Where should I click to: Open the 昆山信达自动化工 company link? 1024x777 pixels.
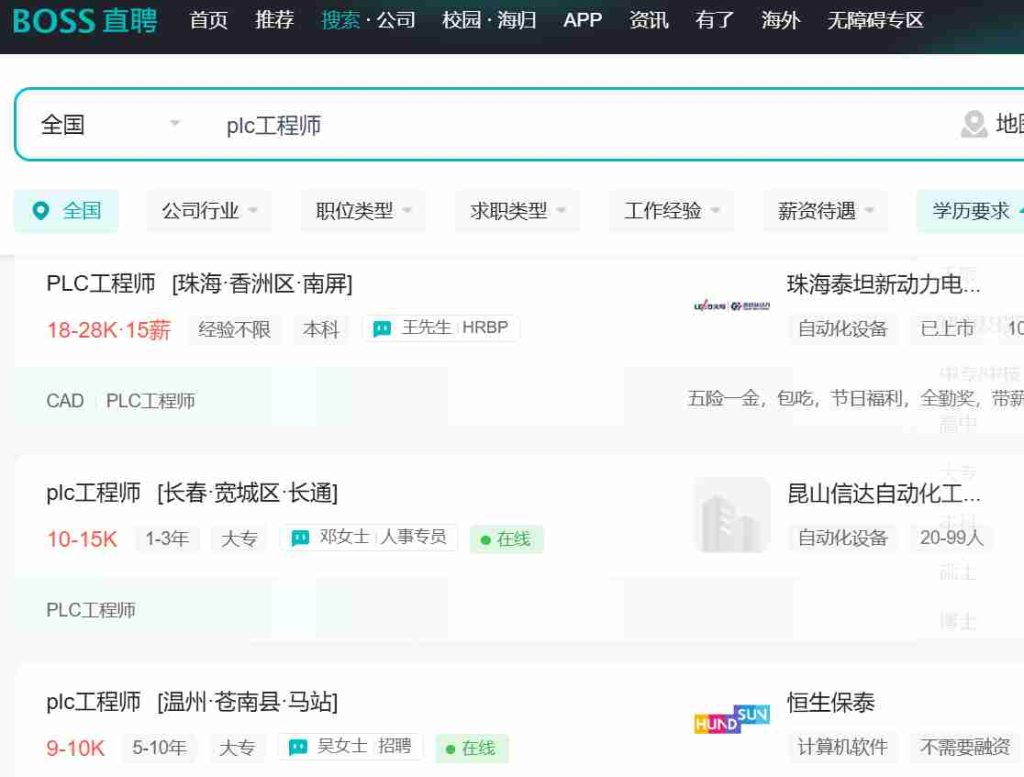883,493
